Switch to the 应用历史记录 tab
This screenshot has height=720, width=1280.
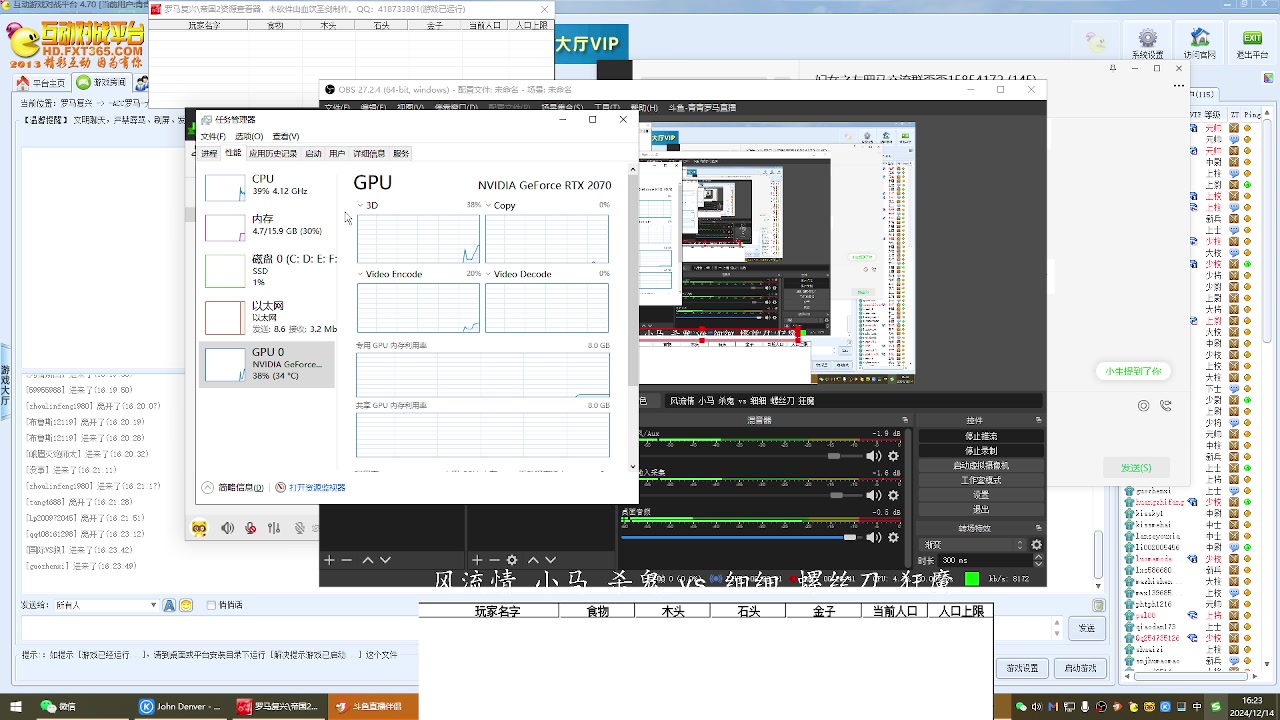(273, 154)
